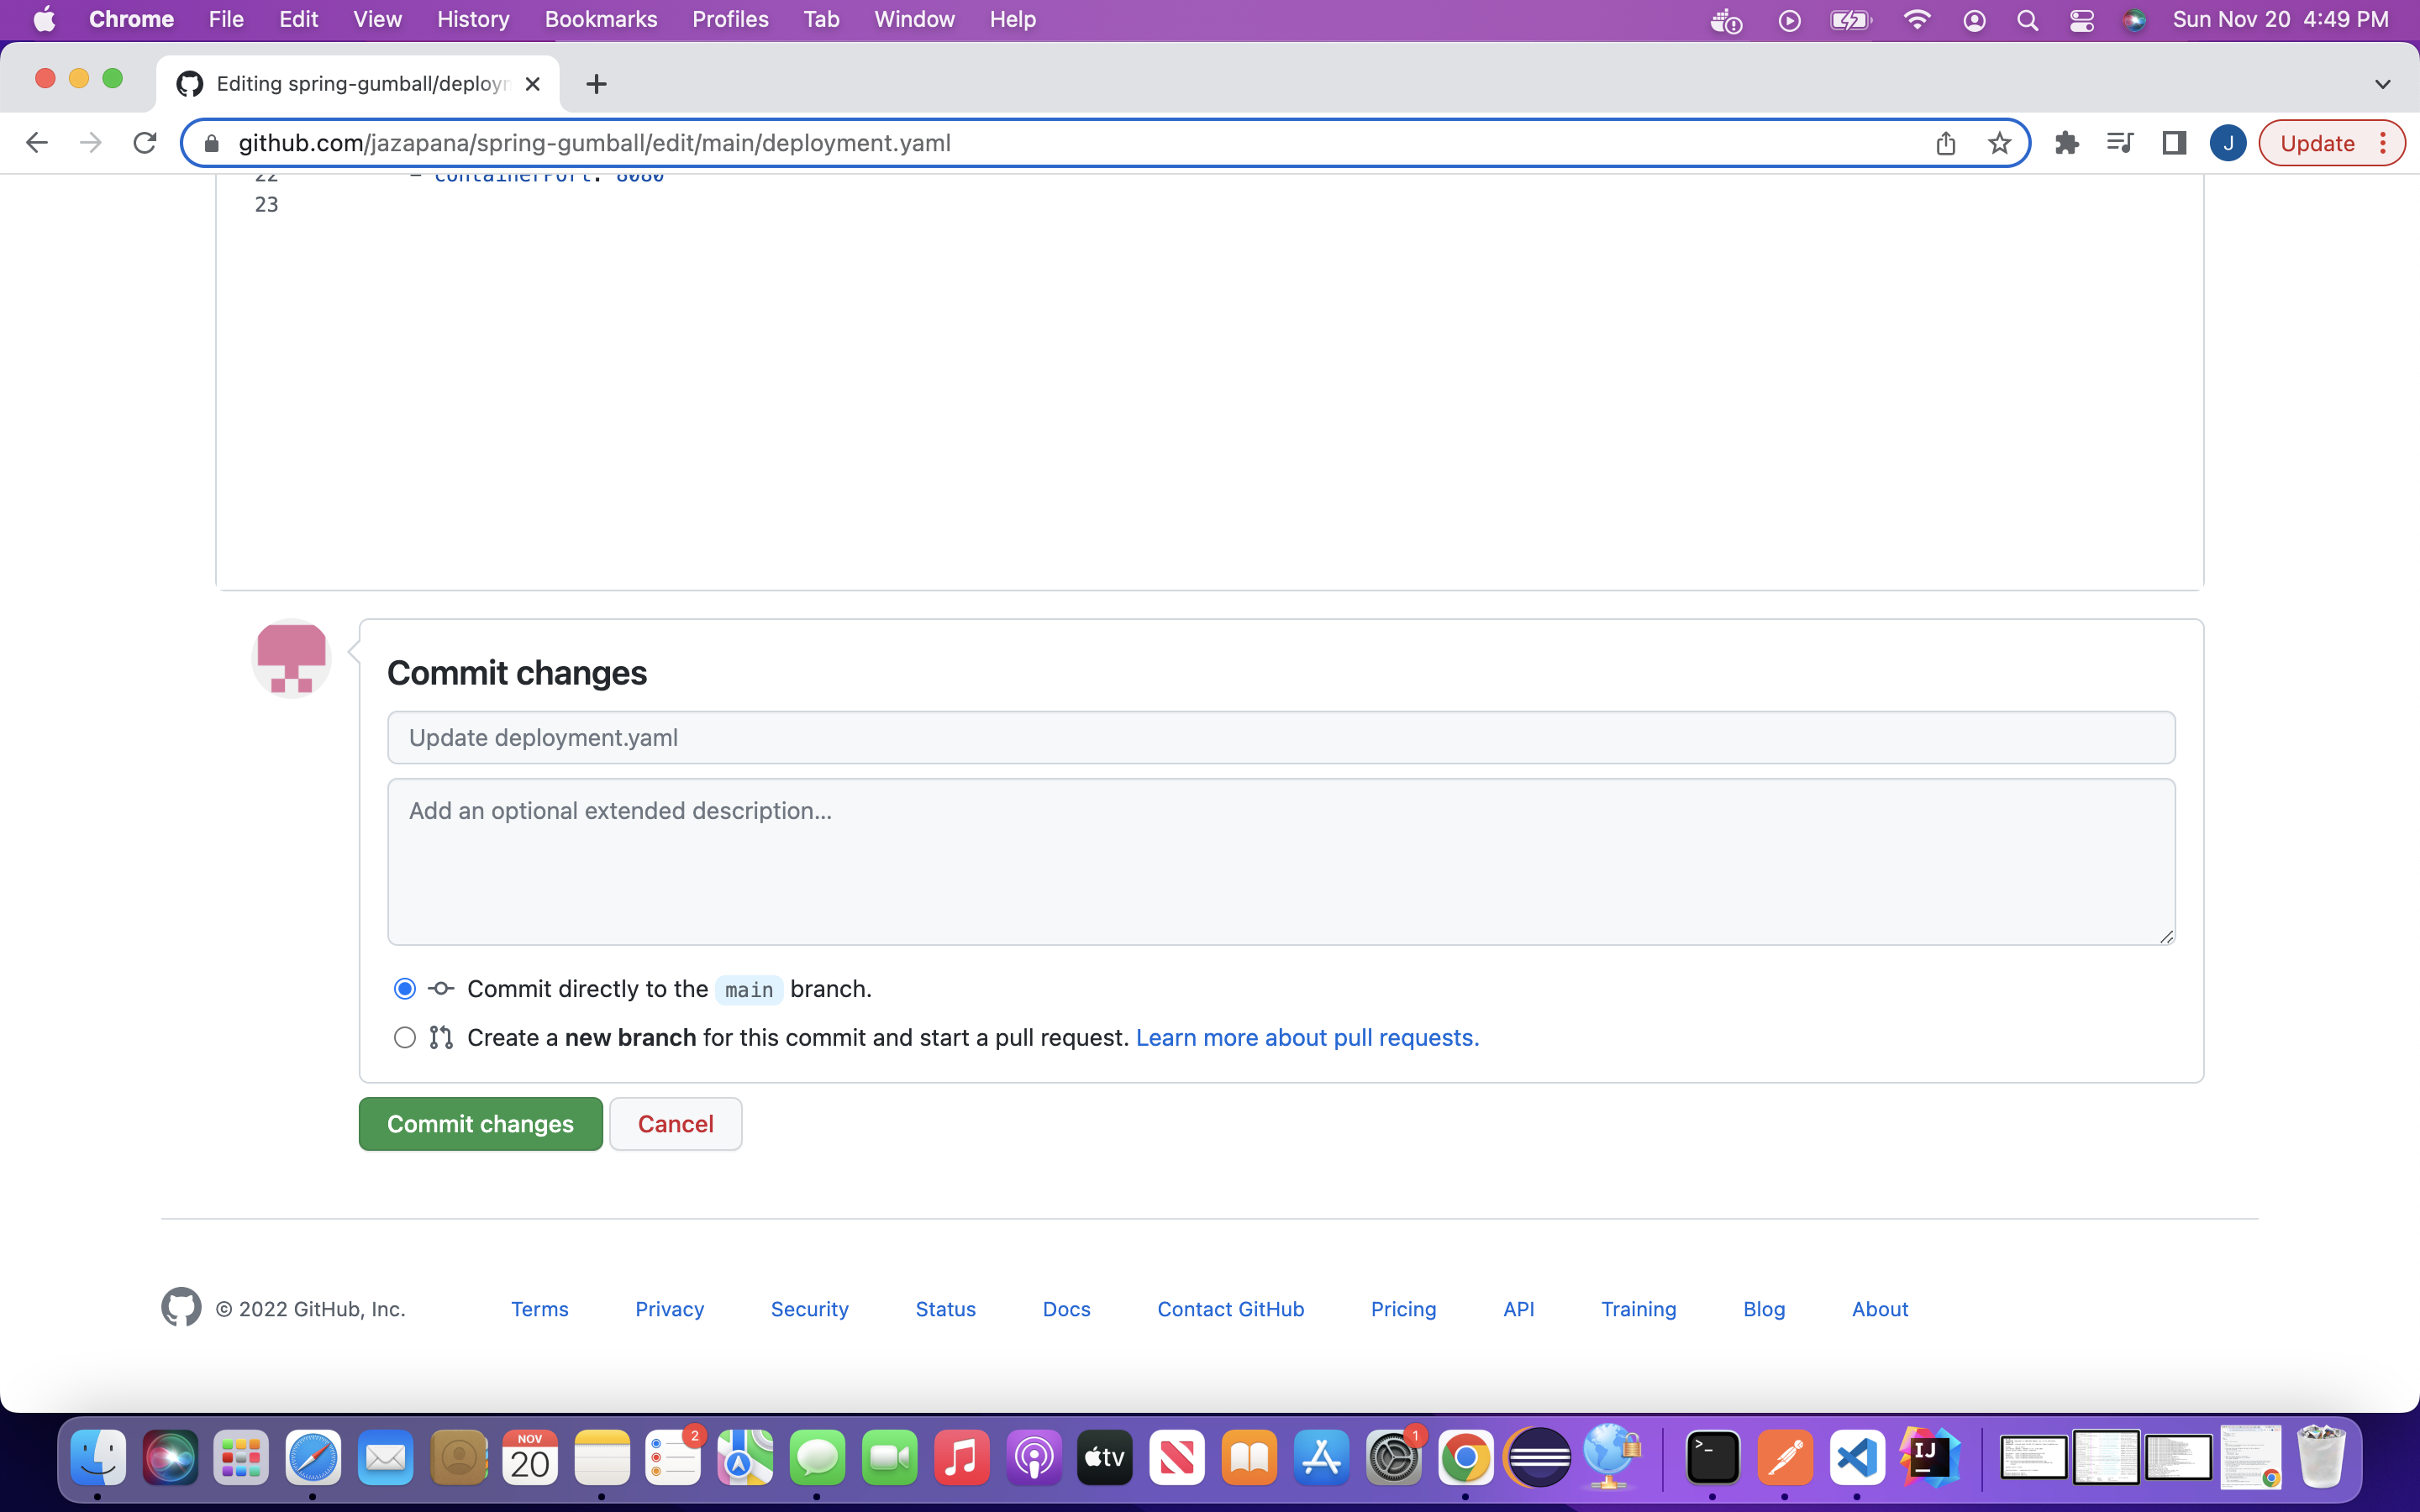Toggle Chrome side panel icon
This screenshot has width=2420, height=1512.
coord(2173,143)
